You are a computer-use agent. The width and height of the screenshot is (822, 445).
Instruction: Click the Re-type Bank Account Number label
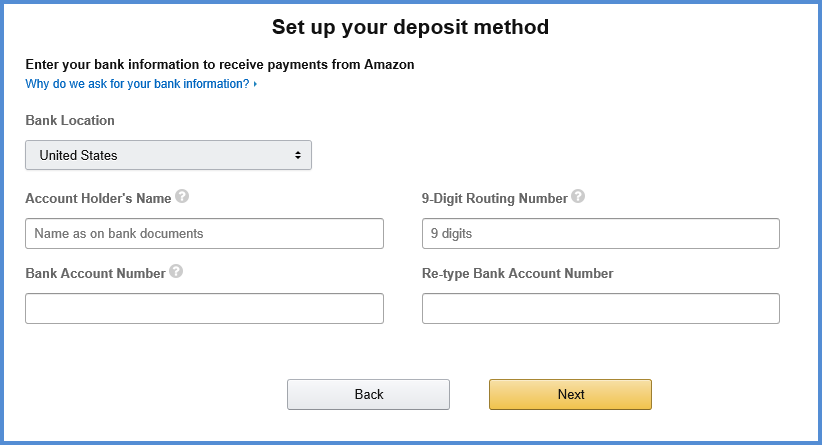(x=517, y=273)
